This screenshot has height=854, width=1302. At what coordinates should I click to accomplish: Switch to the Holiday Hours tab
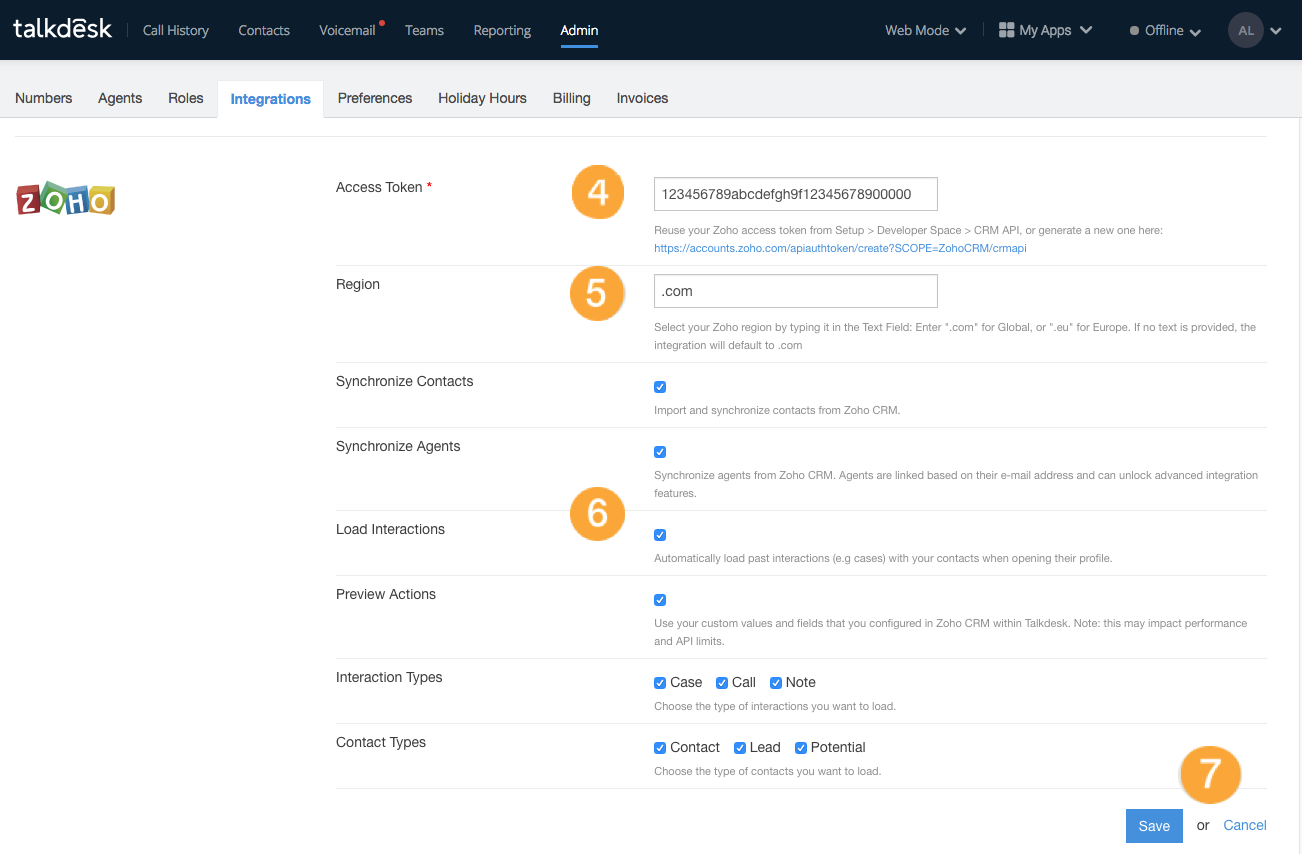click(482, 98)
